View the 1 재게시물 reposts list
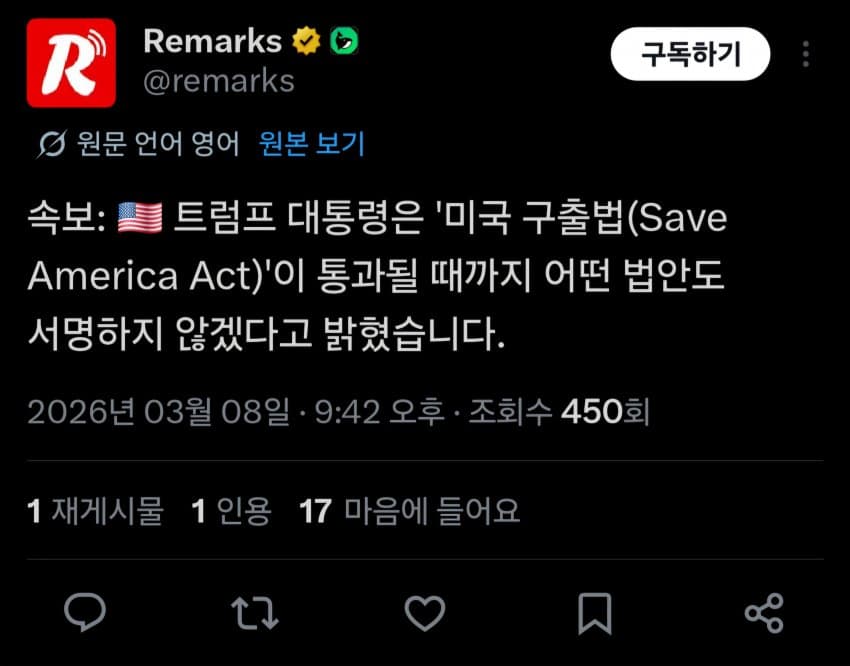The height and width of the screenshot is (666, 850). (95, 511)
